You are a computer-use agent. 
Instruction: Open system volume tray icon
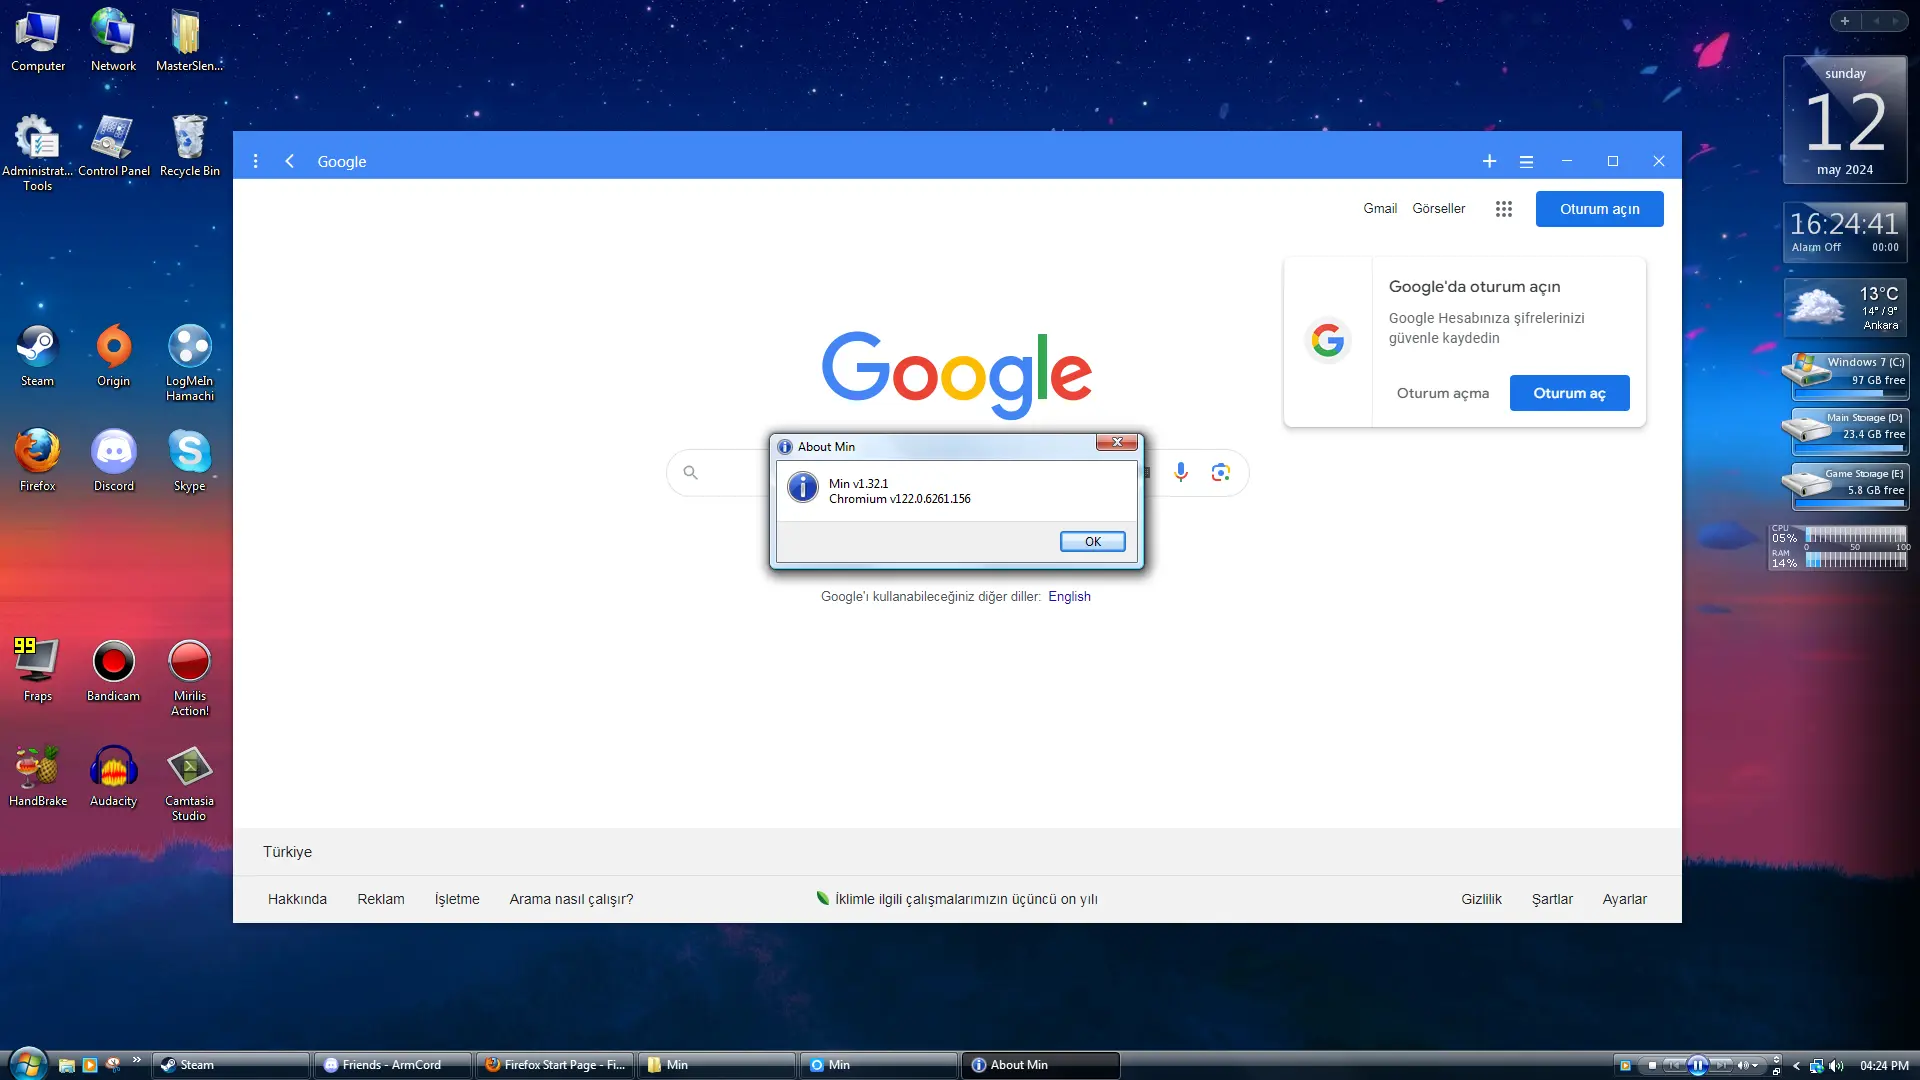pos(1836,1066)
